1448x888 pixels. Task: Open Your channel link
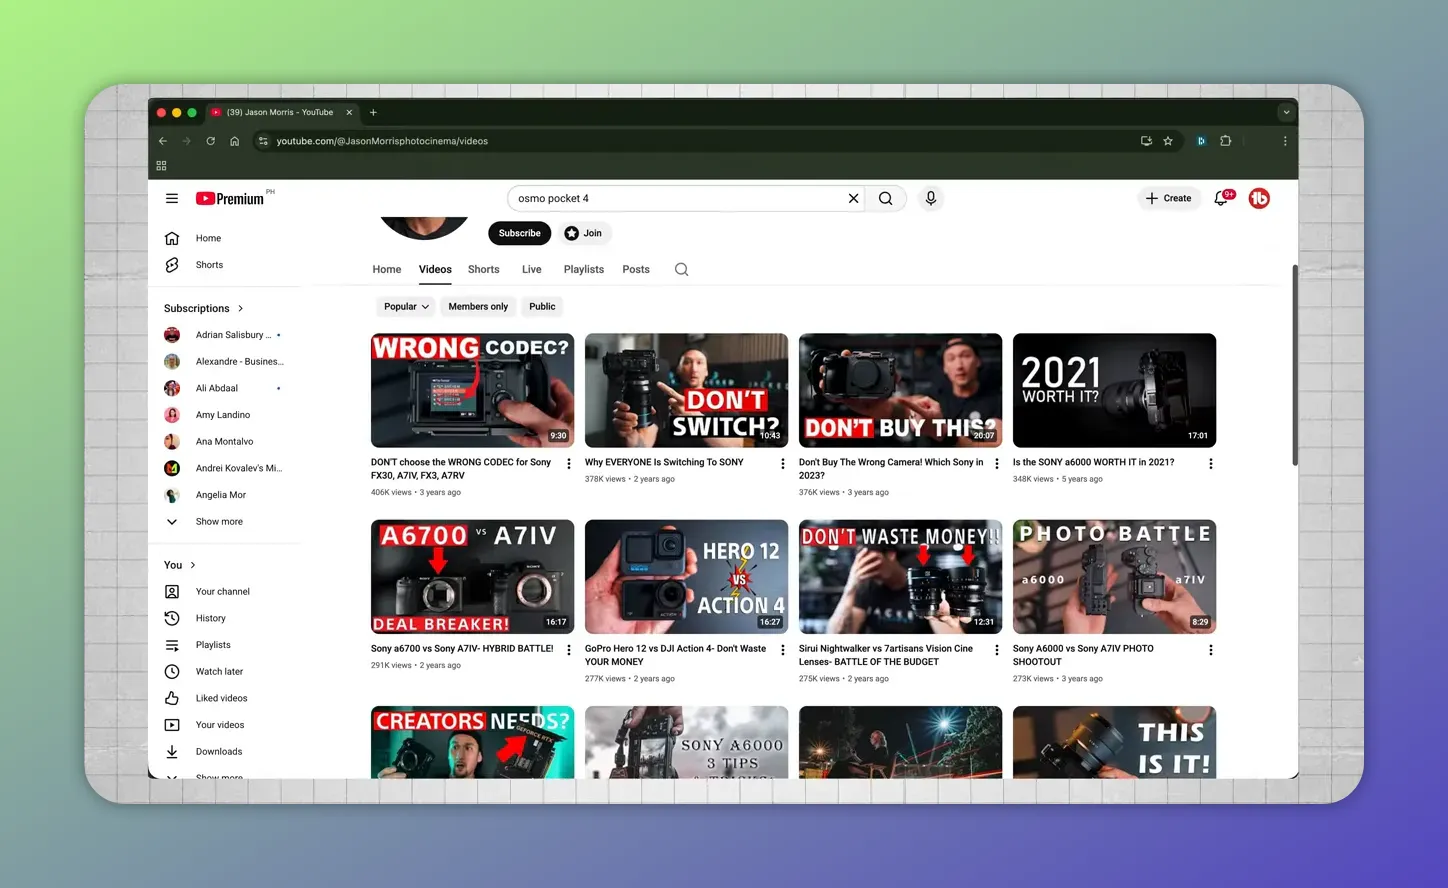tap(223, 592)
